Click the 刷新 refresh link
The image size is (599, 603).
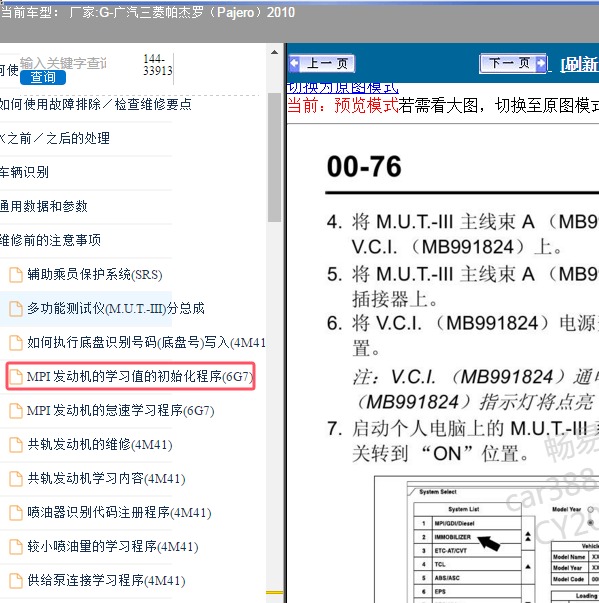click(x=580, y=64)
